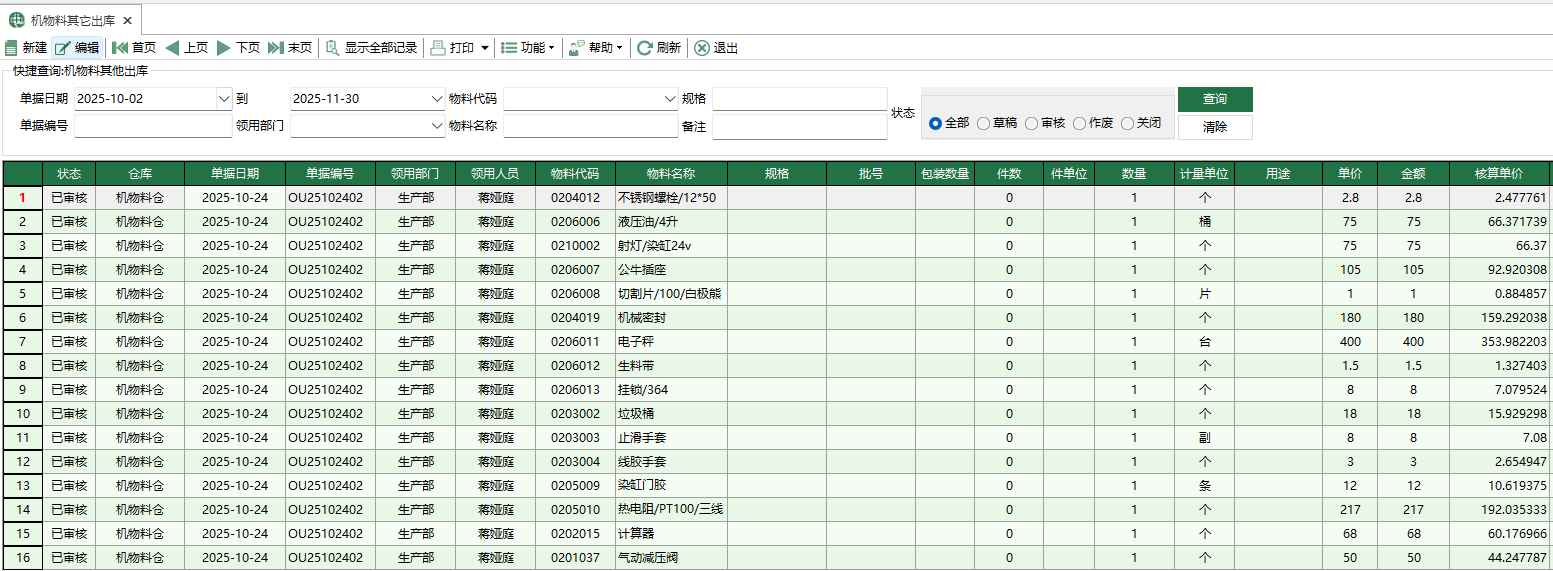Click 显示全部记录 to show all records
The image size is (1553, 571).
pos(332,48)
